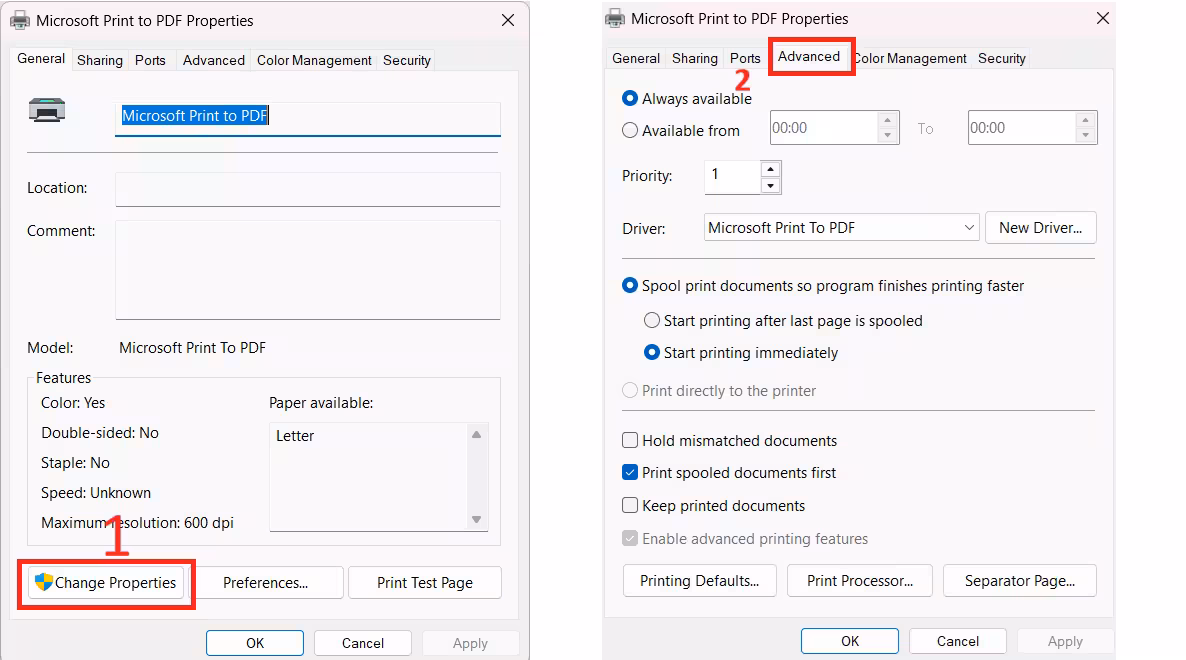
Task: Click printer icon in right window title bar
Action: tap(615, 18)
